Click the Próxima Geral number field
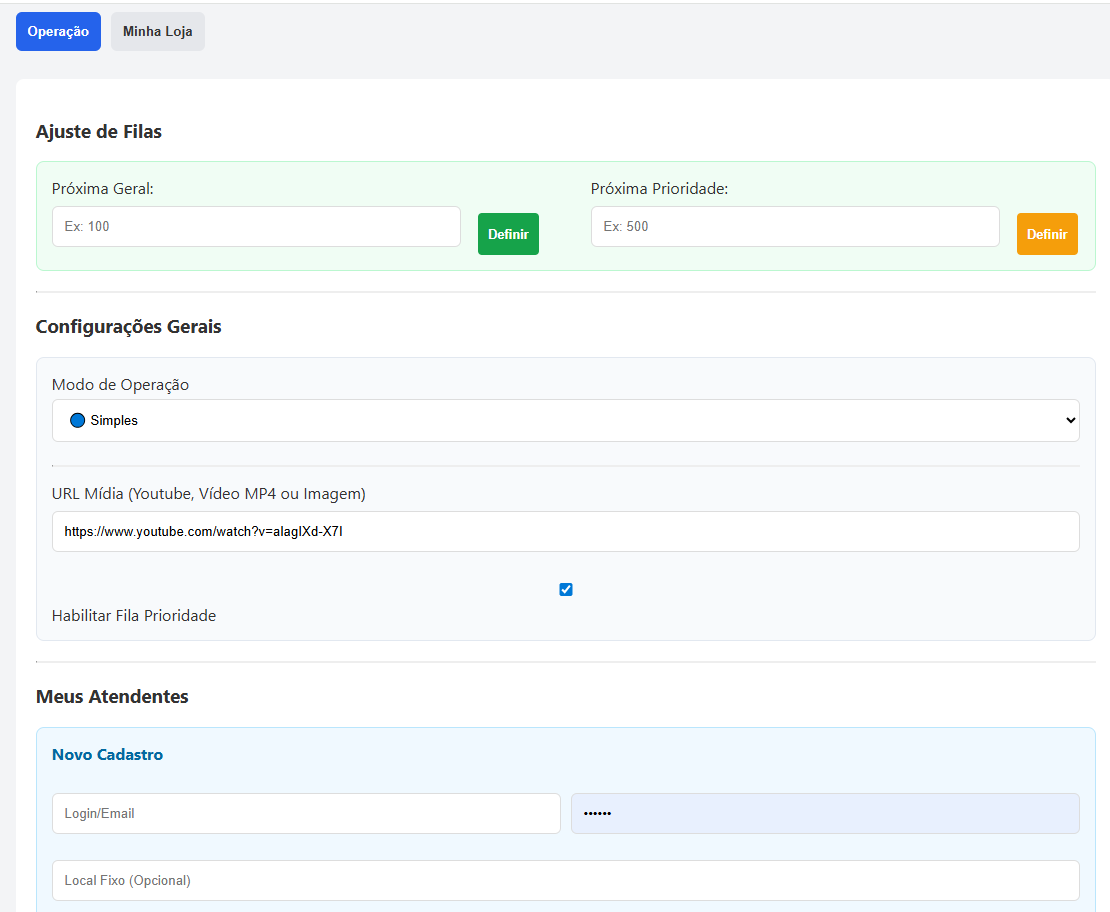The width and height of the screenshot is (1110, 912). (256, 227)
